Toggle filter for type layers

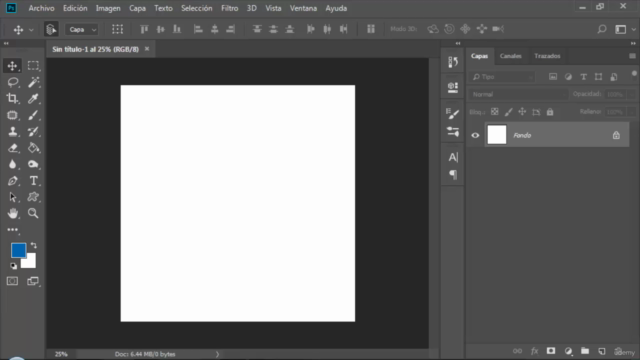(583, 77)
